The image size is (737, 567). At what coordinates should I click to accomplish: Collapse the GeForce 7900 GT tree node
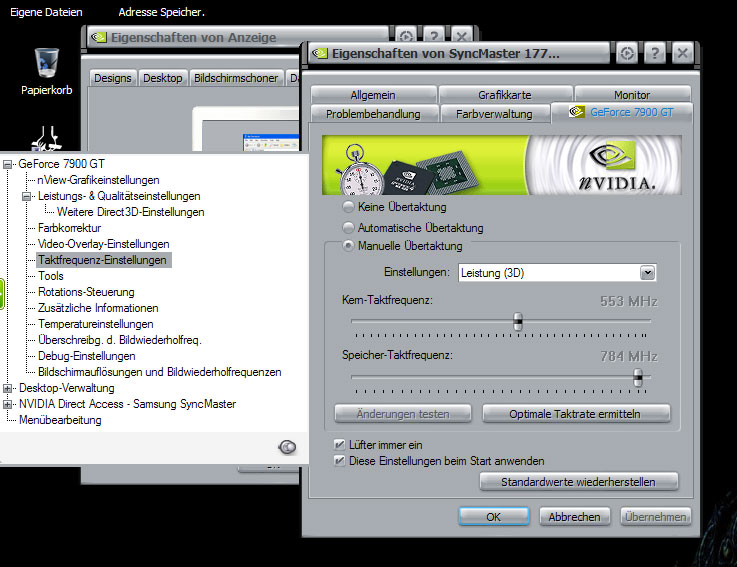[x=7, y=164]
